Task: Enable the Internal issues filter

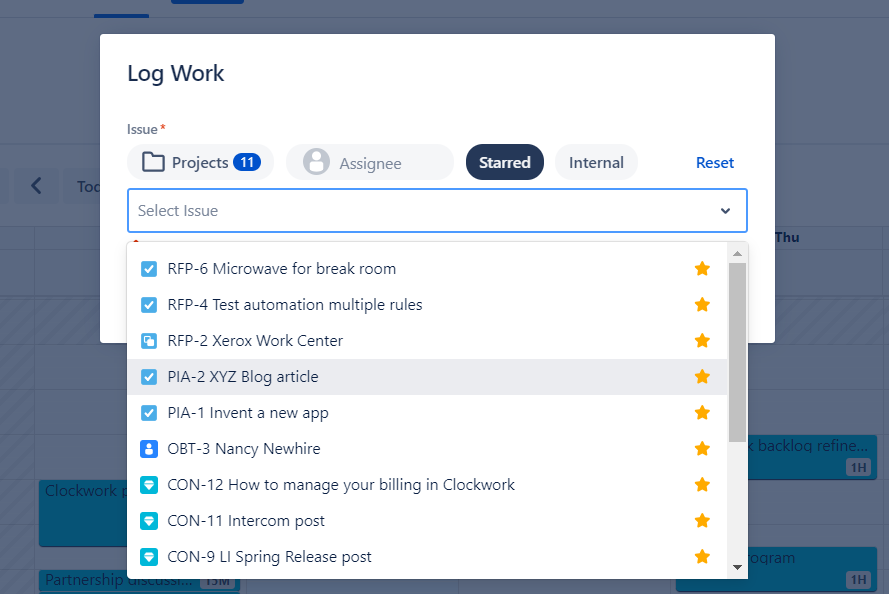Action: tap(596, 163)
